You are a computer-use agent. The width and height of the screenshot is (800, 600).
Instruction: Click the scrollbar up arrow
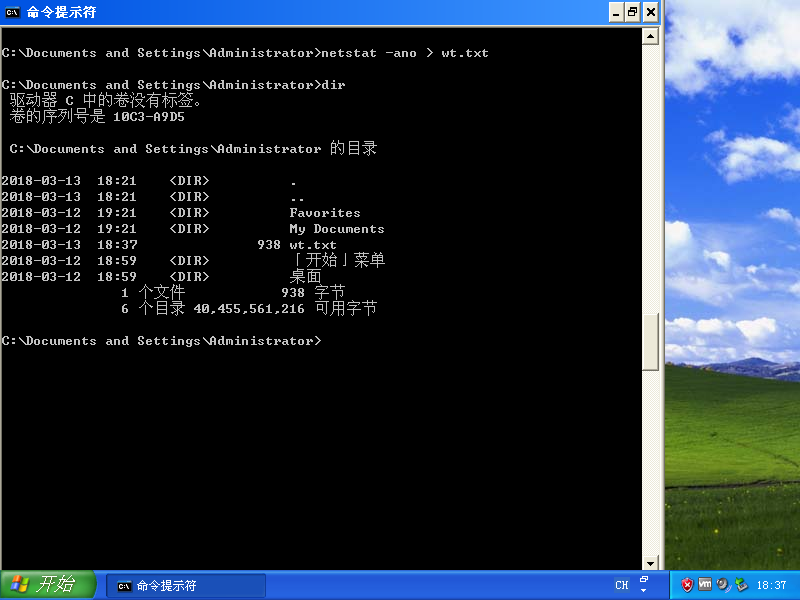click(650, 36)
